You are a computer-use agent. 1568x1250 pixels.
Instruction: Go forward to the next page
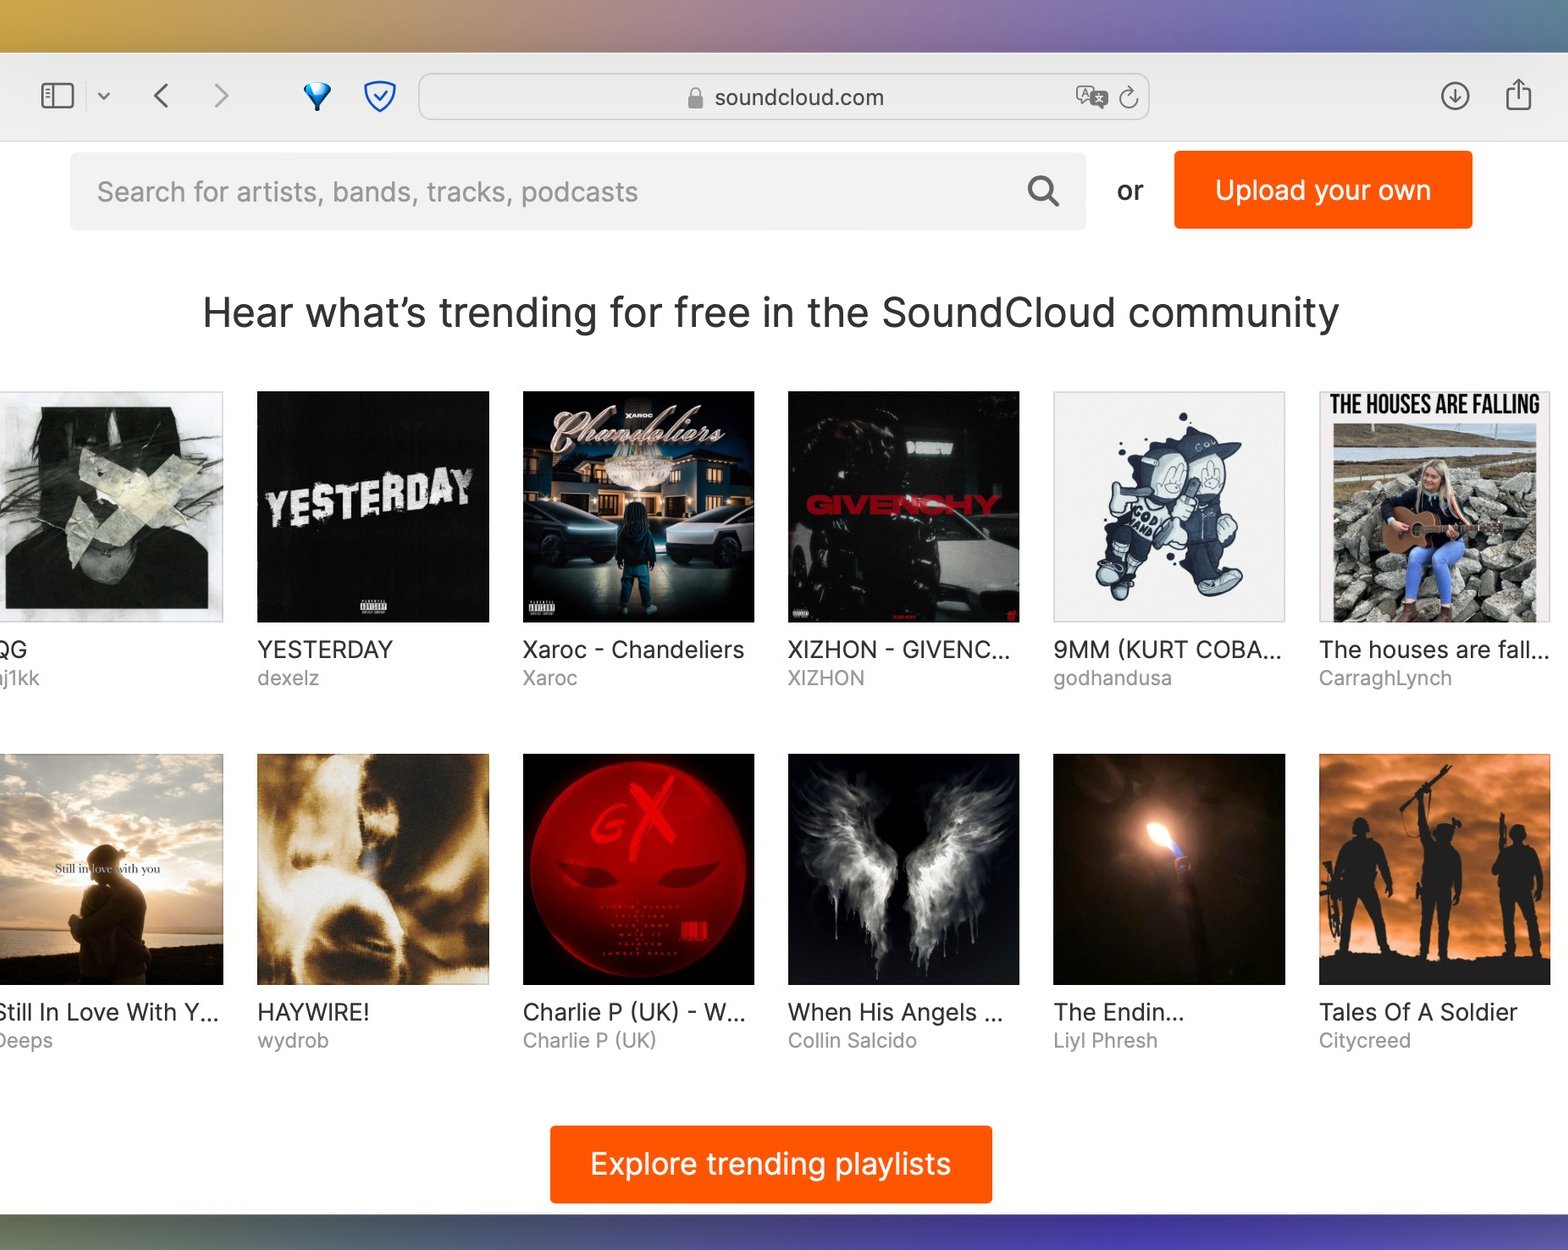221,96
